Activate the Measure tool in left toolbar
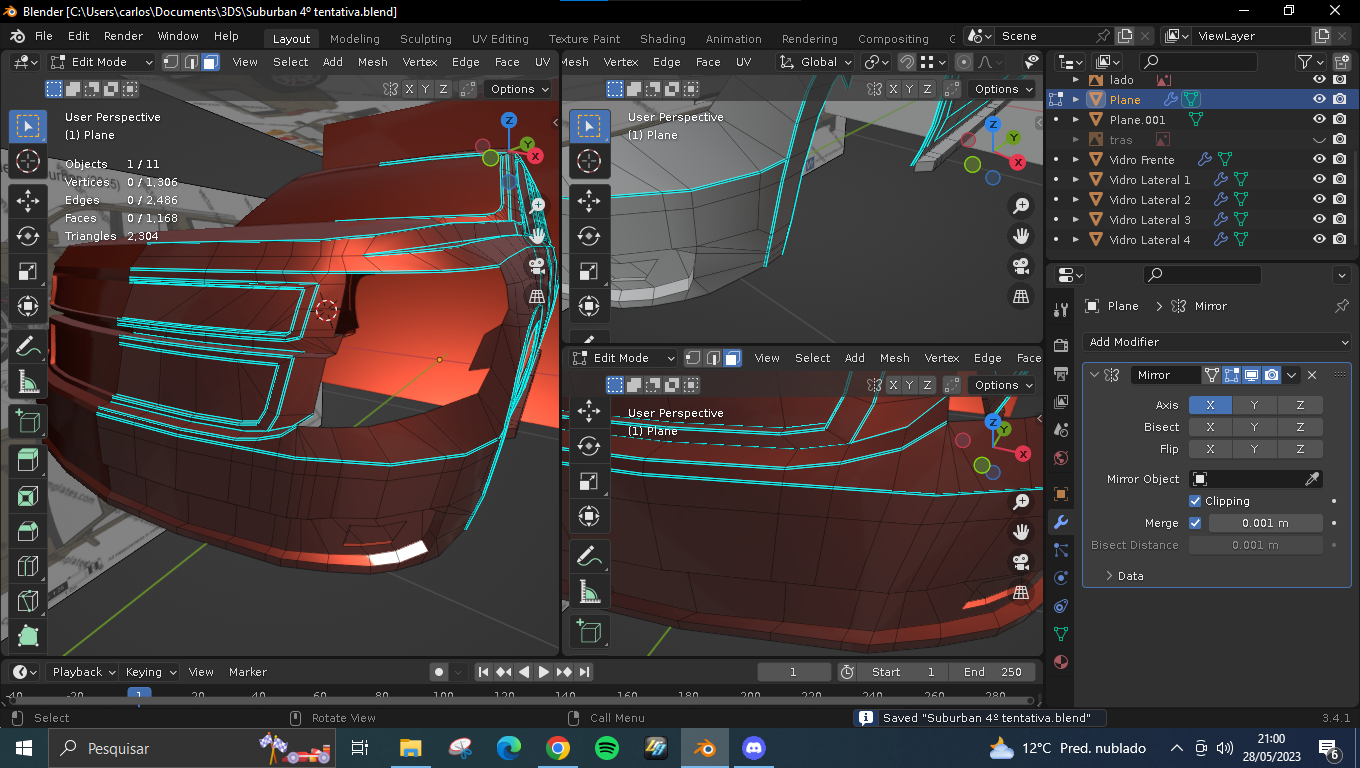Screen dimensions: 1360x768 point(28,382)
